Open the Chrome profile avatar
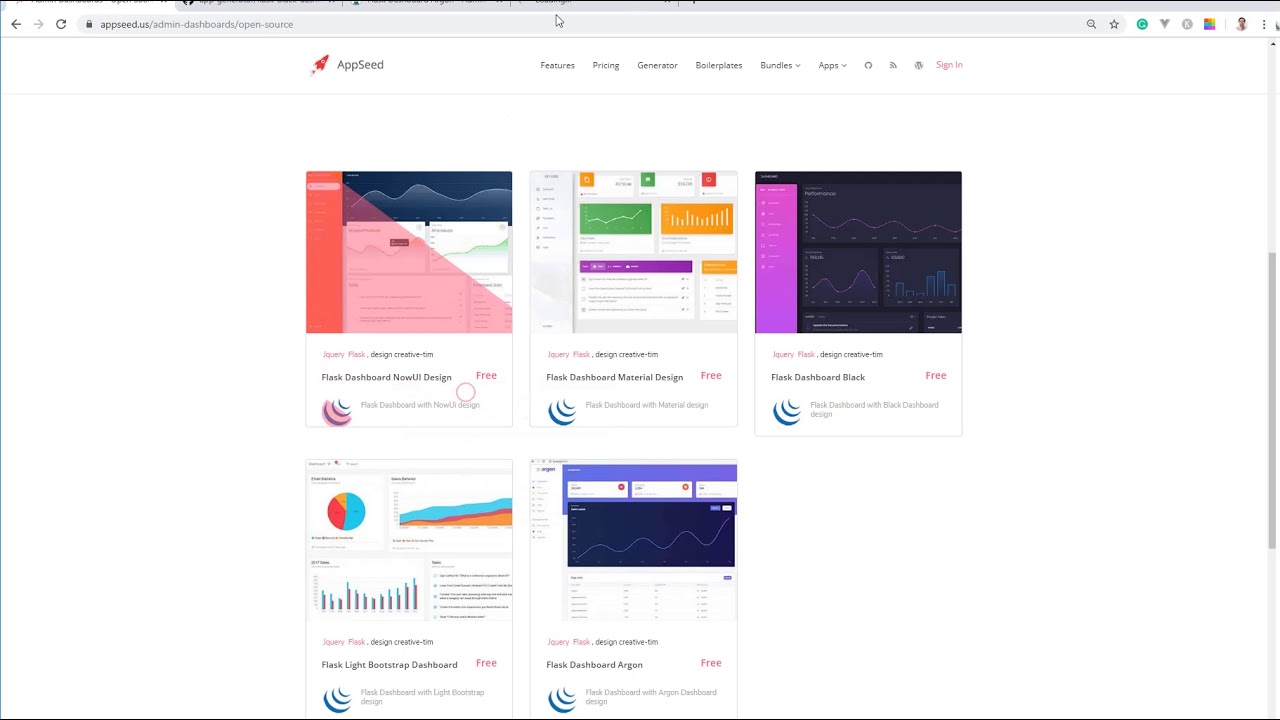Screen dimensions: 1280x720 click(1241, 24)
